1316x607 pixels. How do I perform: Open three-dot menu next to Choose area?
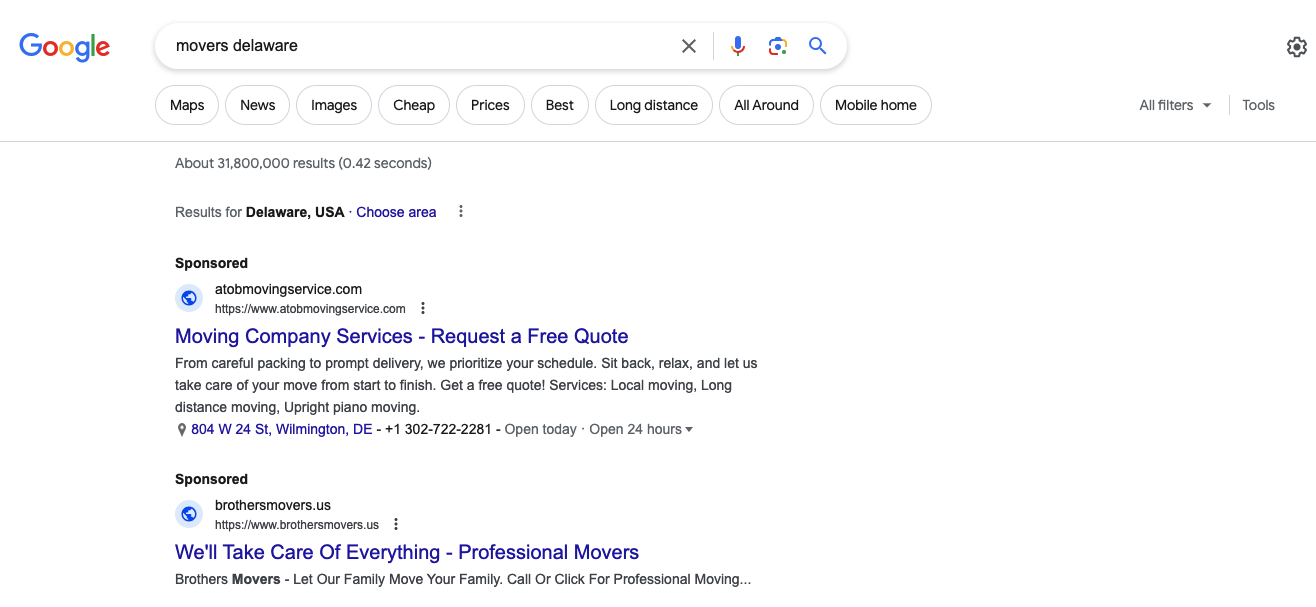[461, 212]
